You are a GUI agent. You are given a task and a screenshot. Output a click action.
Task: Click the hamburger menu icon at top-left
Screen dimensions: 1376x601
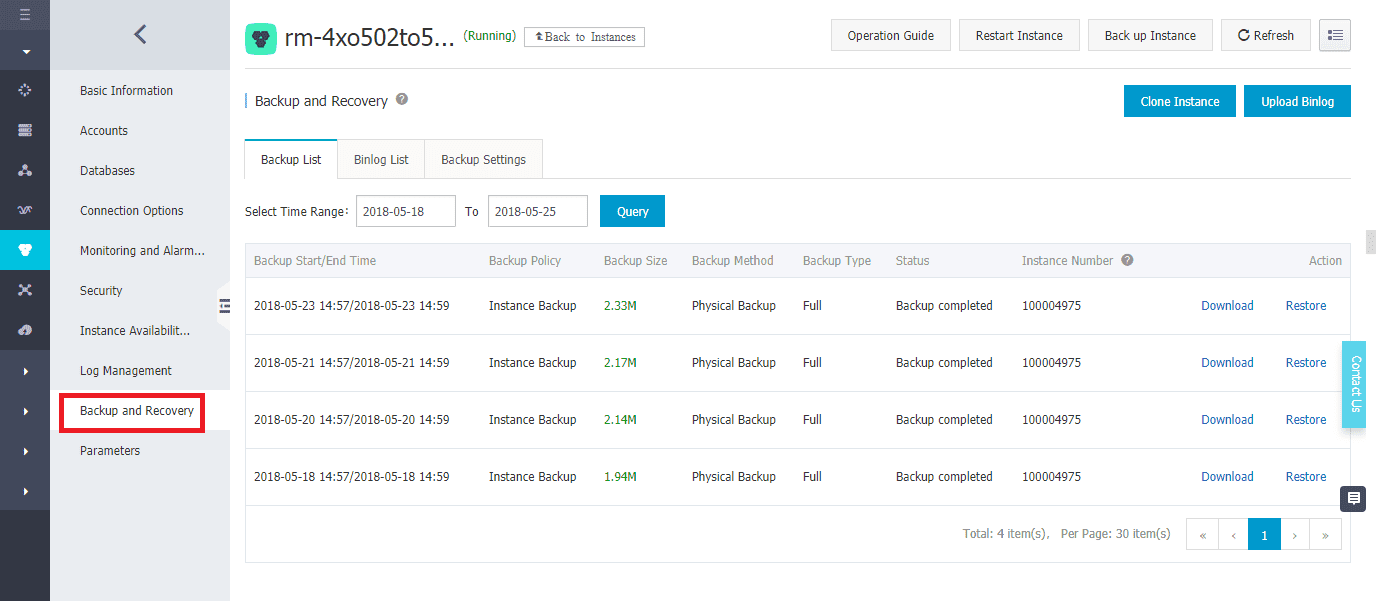tap(25, 15)
